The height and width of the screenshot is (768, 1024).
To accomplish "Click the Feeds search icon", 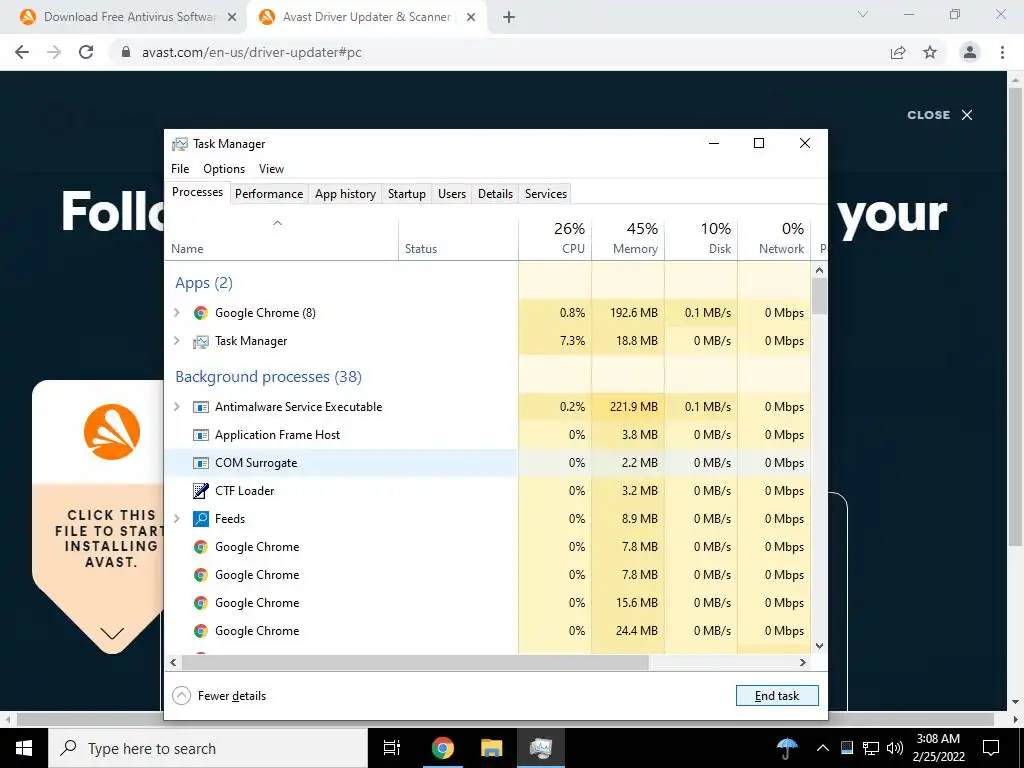I will click(x=200, y=519).
